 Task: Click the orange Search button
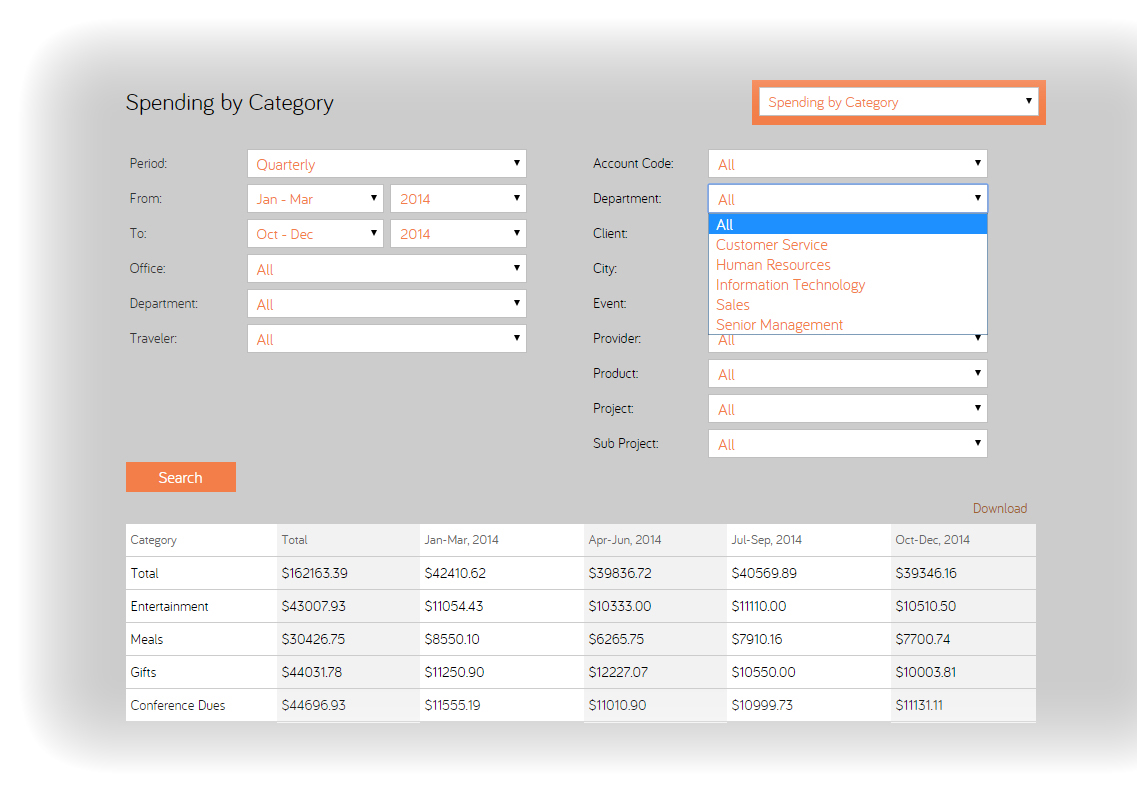181,477
